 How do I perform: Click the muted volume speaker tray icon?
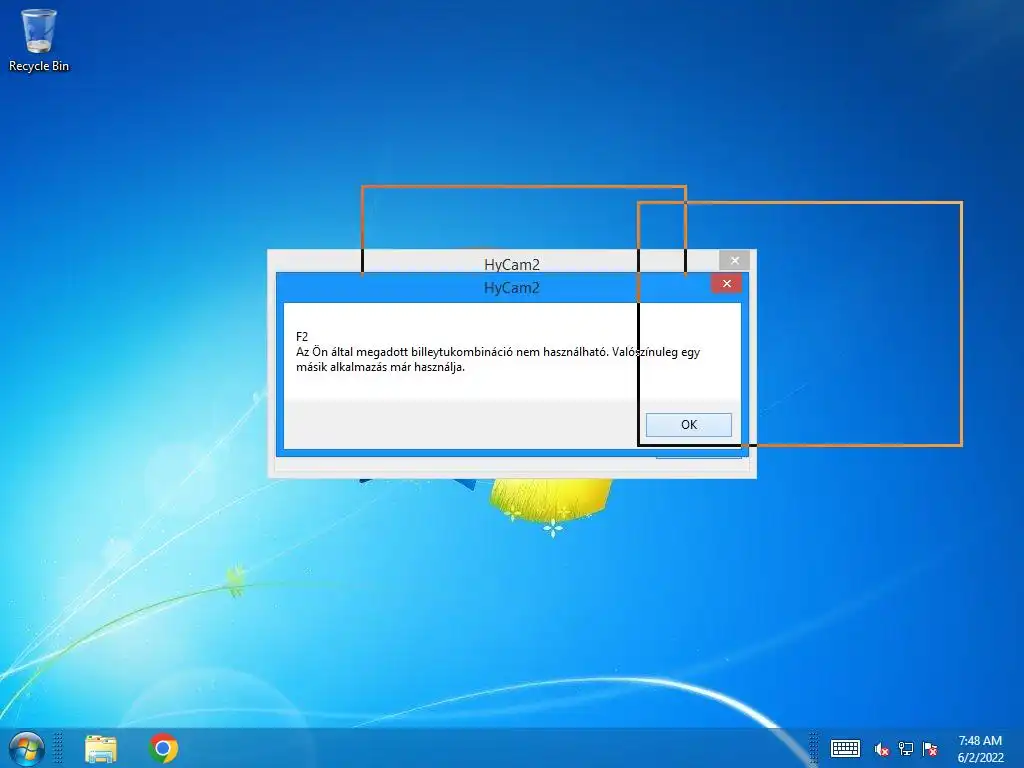881,749
